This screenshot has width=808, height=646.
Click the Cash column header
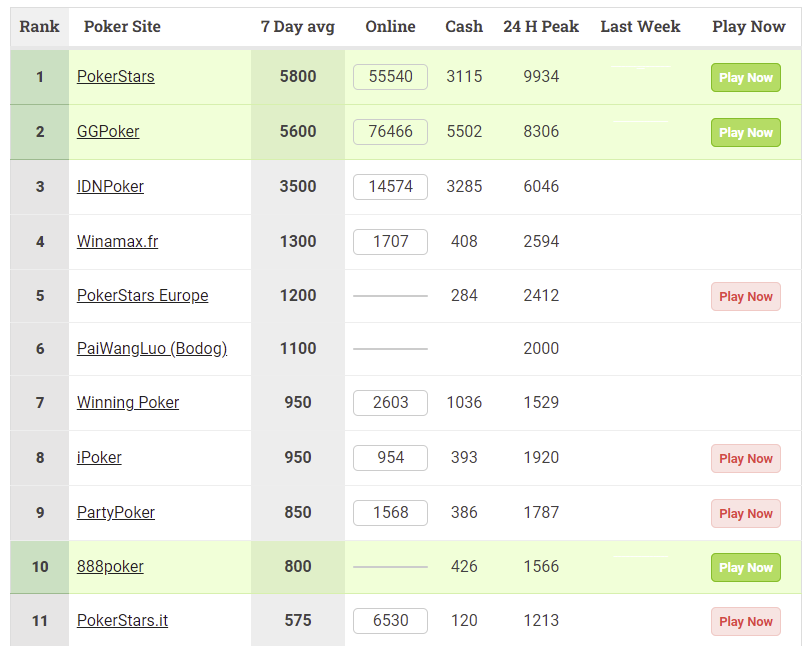[464, 27]
